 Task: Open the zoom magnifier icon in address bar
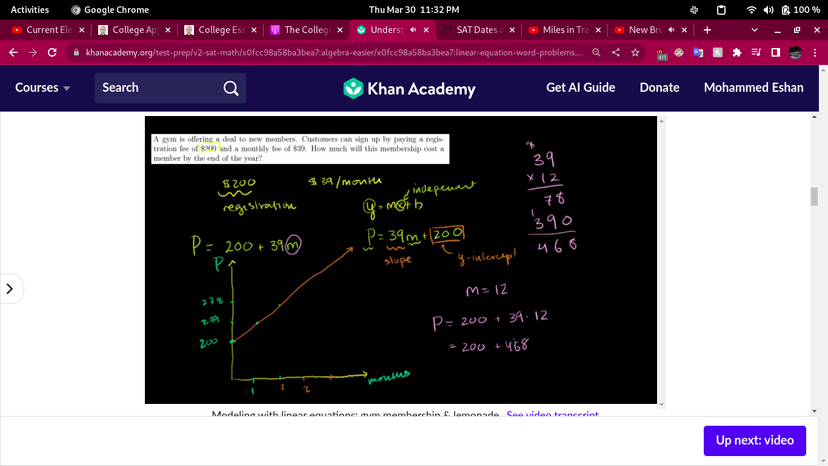point(596,52)
